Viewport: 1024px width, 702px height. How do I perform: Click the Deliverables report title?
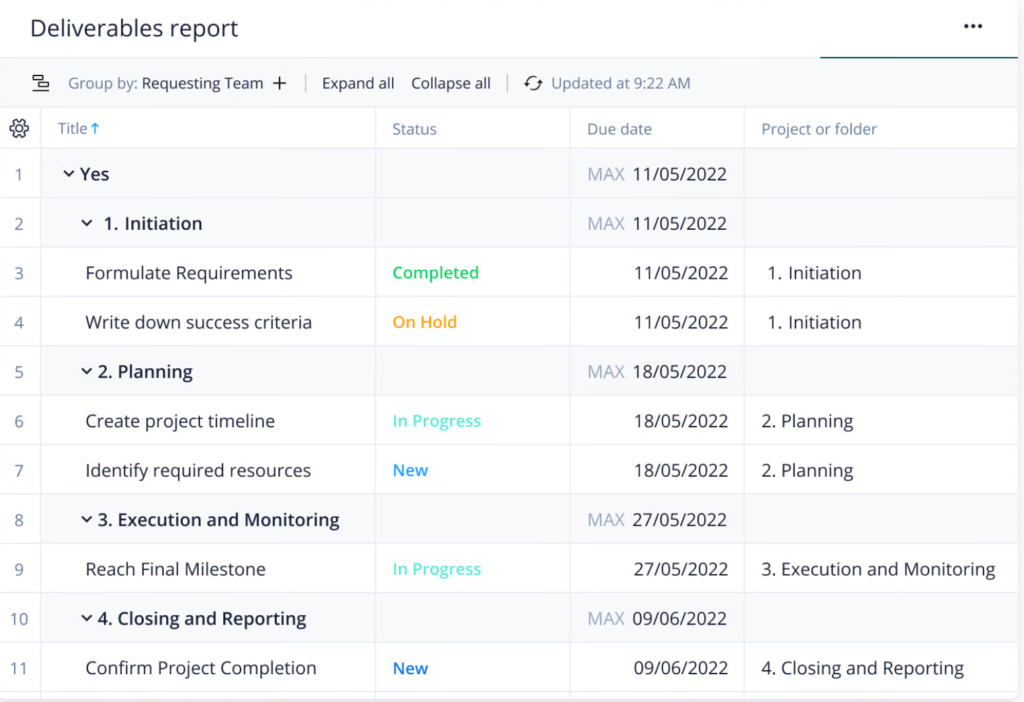point(133,28)
